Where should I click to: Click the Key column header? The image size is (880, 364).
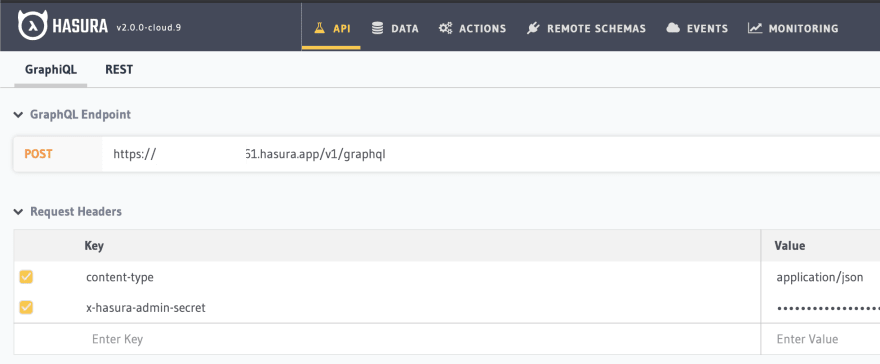click(x=94, y=246)
